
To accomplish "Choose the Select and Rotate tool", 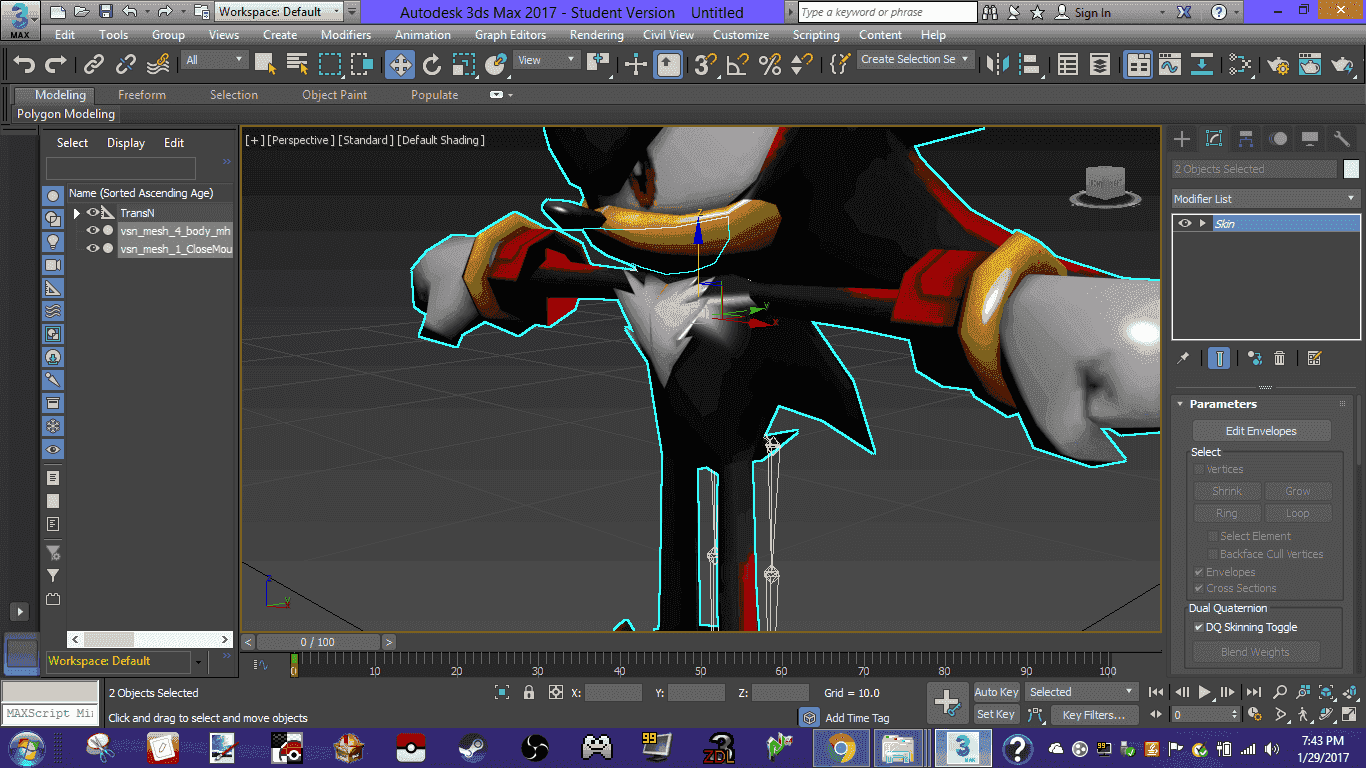I will pyautogui.click(x=432, y=65).
